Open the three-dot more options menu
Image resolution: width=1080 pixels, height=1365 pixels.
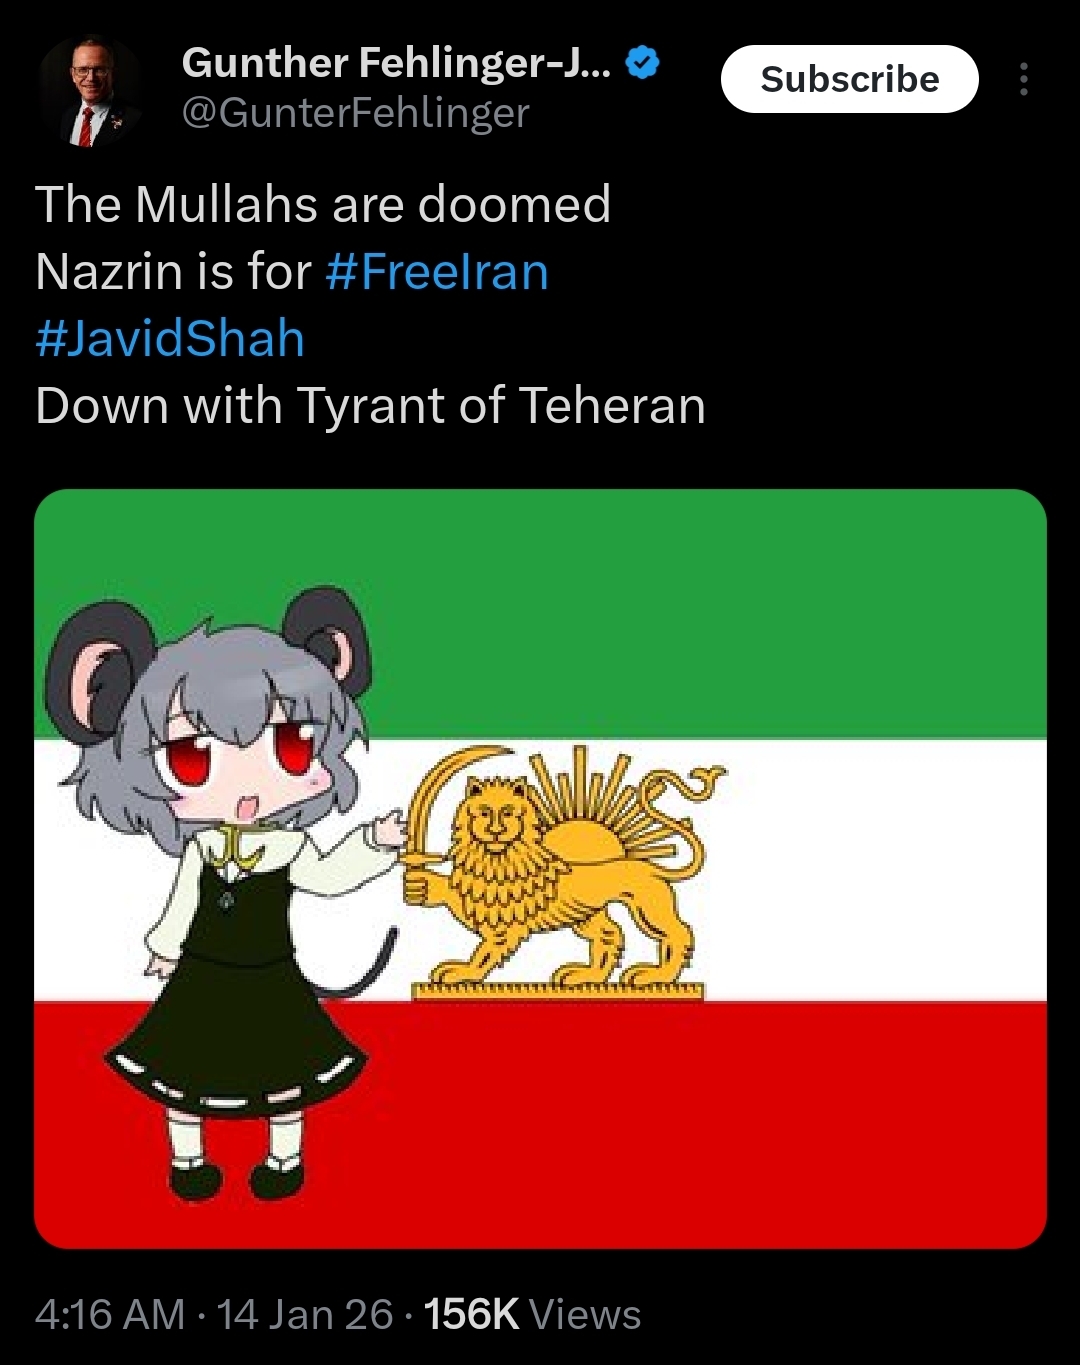[1023, 79]
